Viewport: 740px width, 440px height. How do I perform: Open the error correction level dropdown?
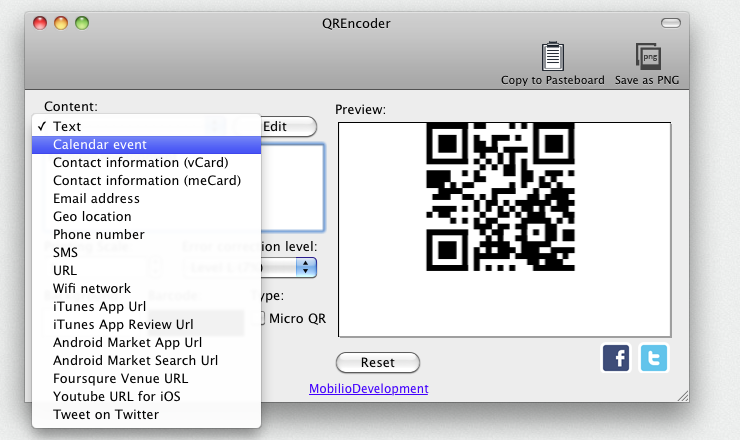point(288,268)
